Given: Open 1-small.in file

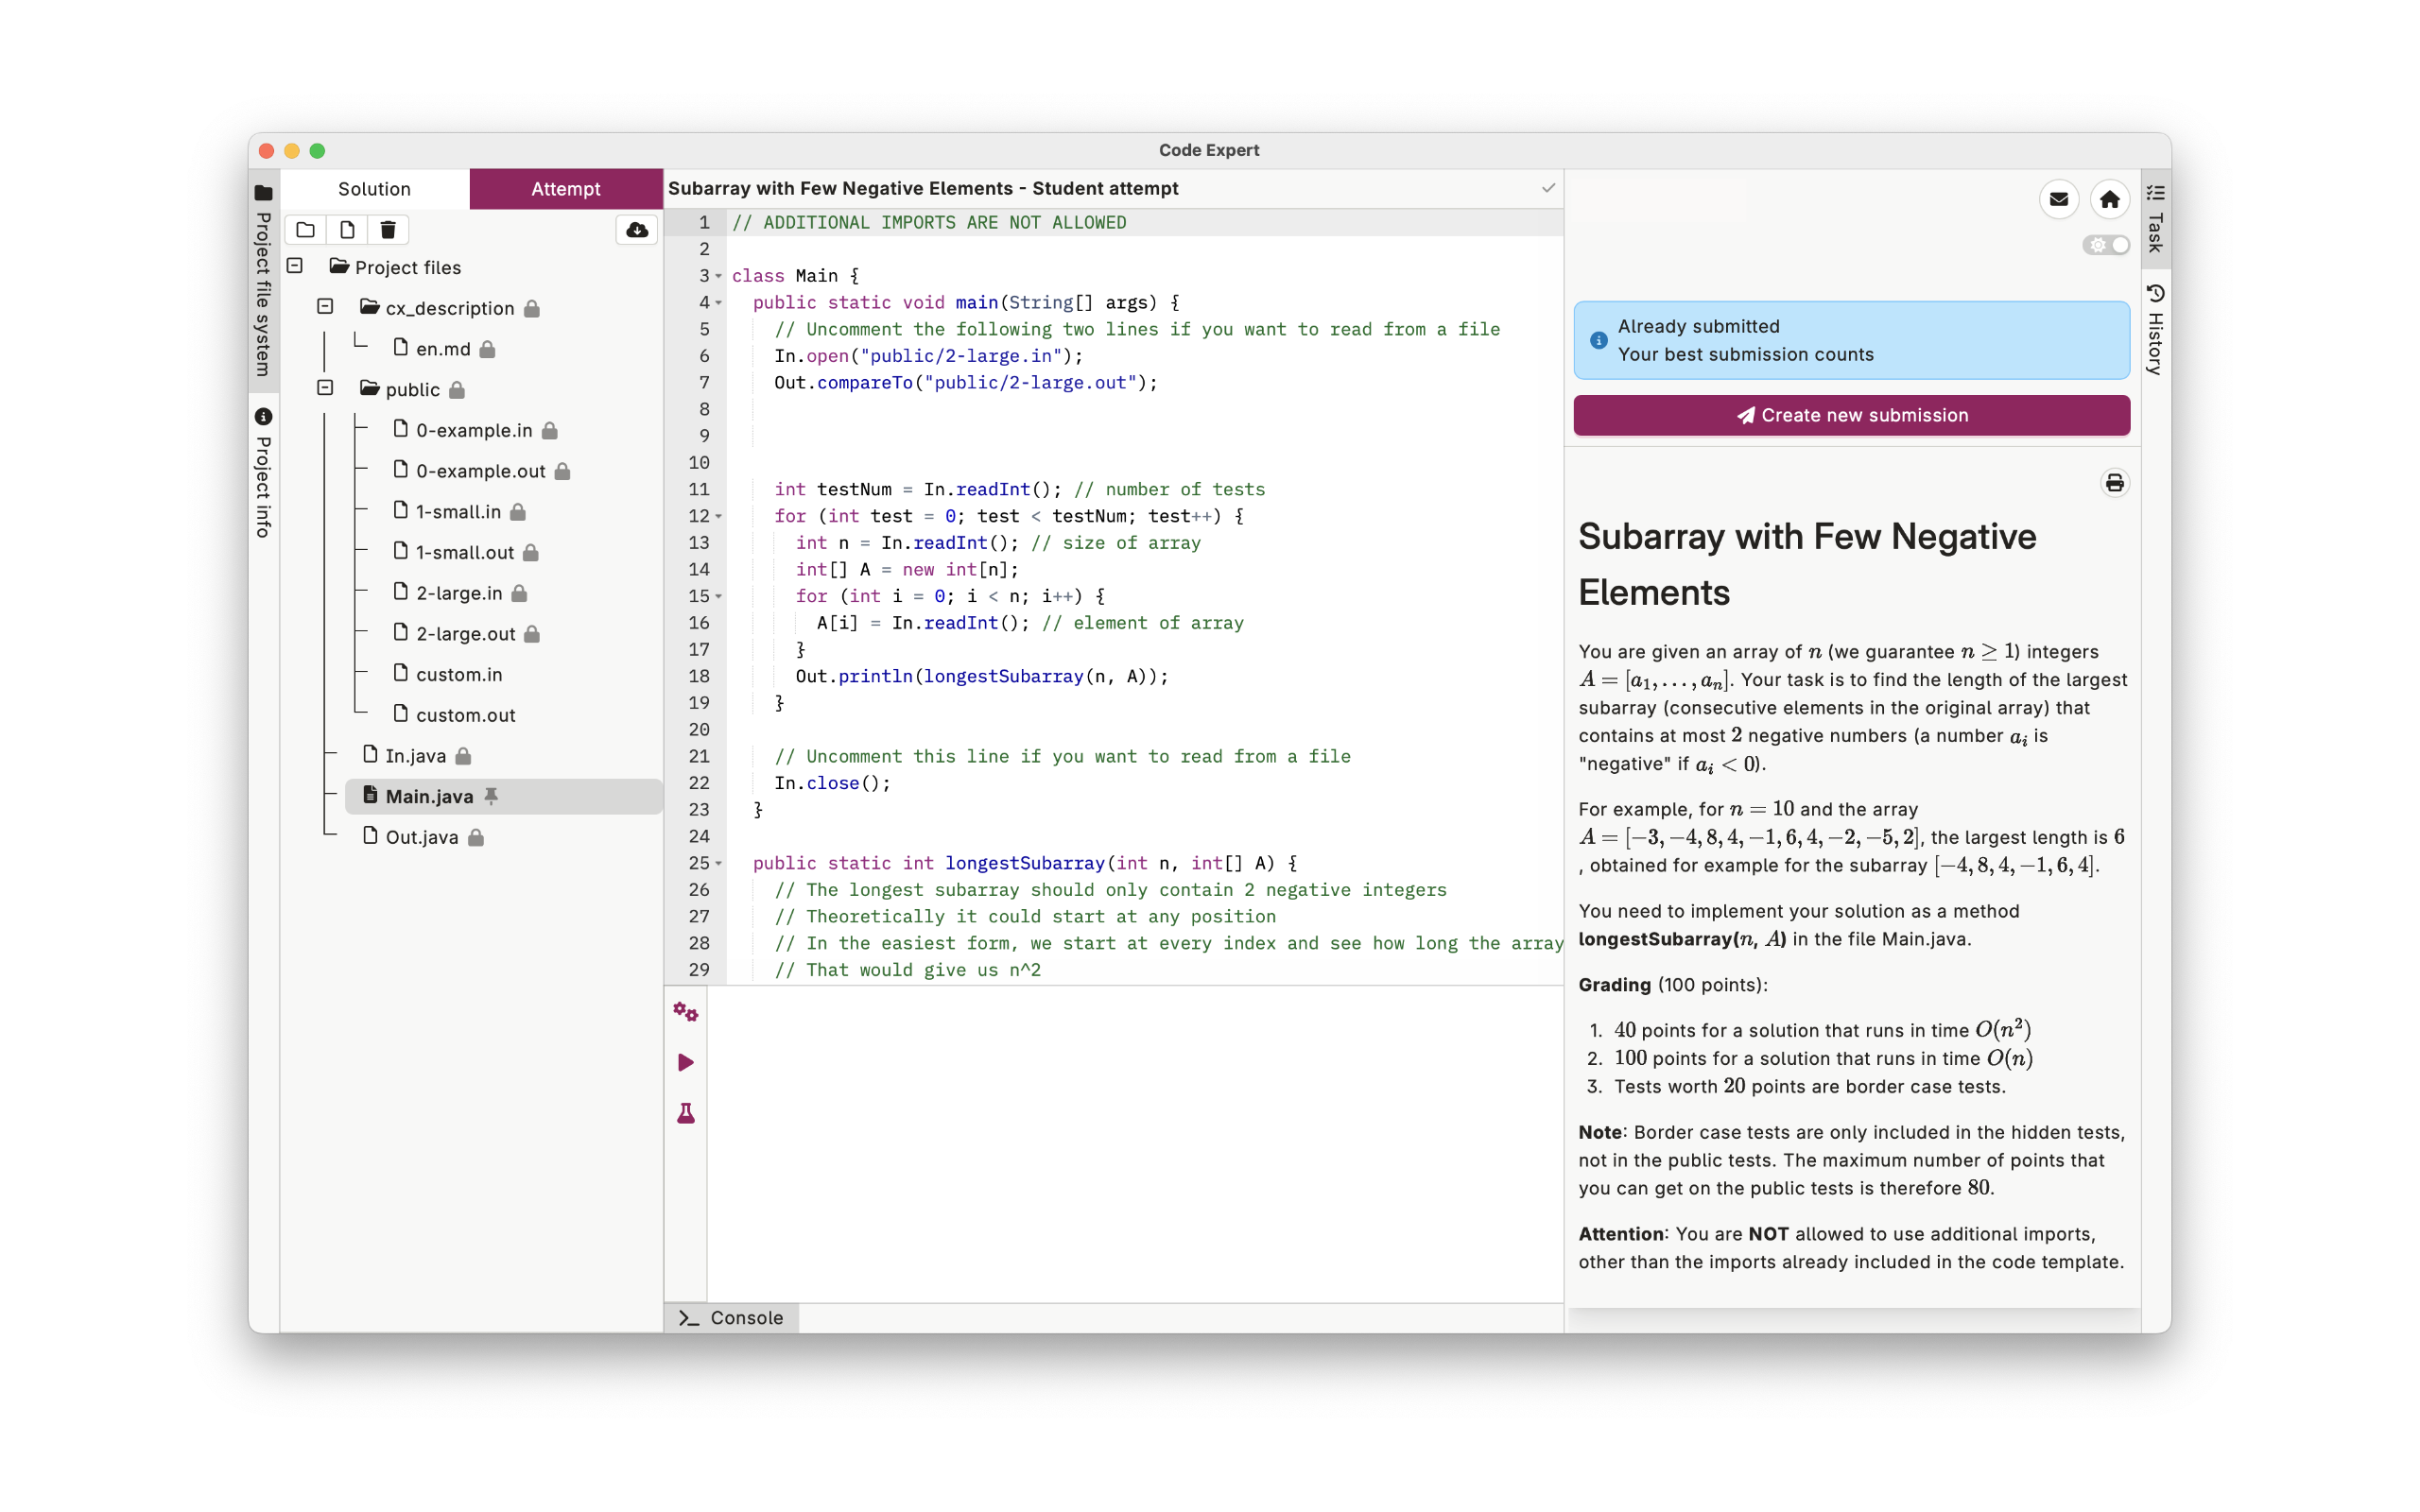Looking at the screenshot, I should pyautogui.click(x=458, y=511).
